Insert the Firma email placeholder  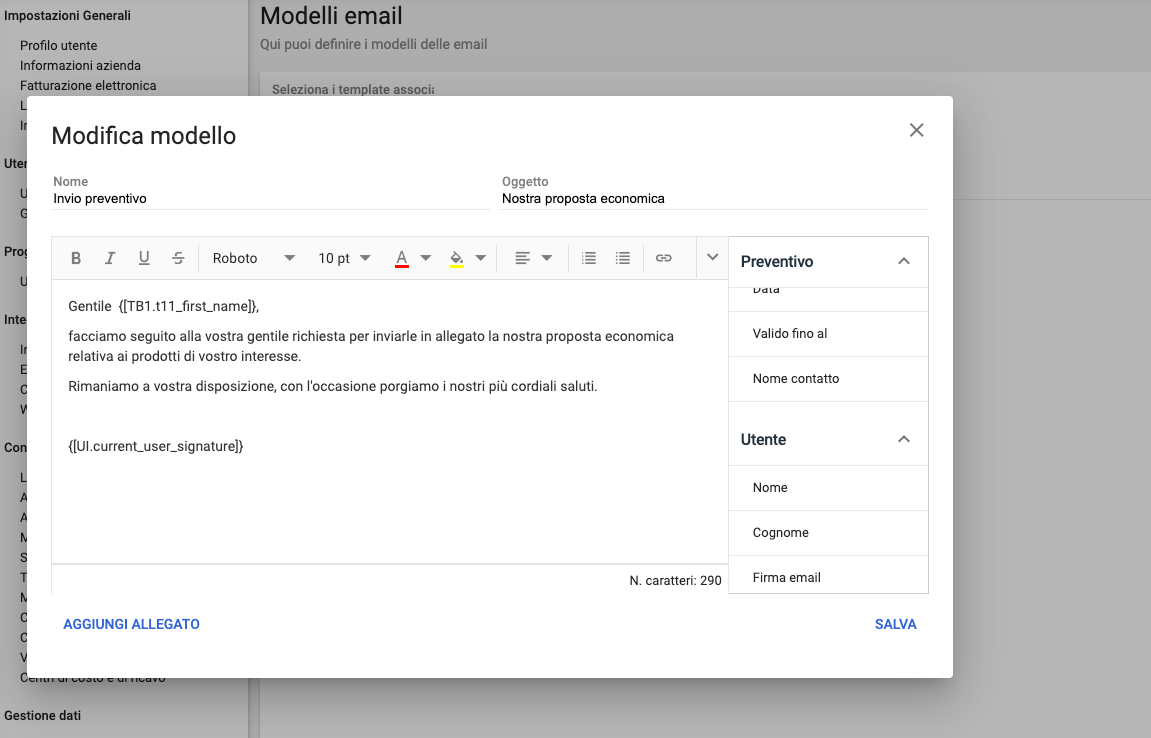828,576
